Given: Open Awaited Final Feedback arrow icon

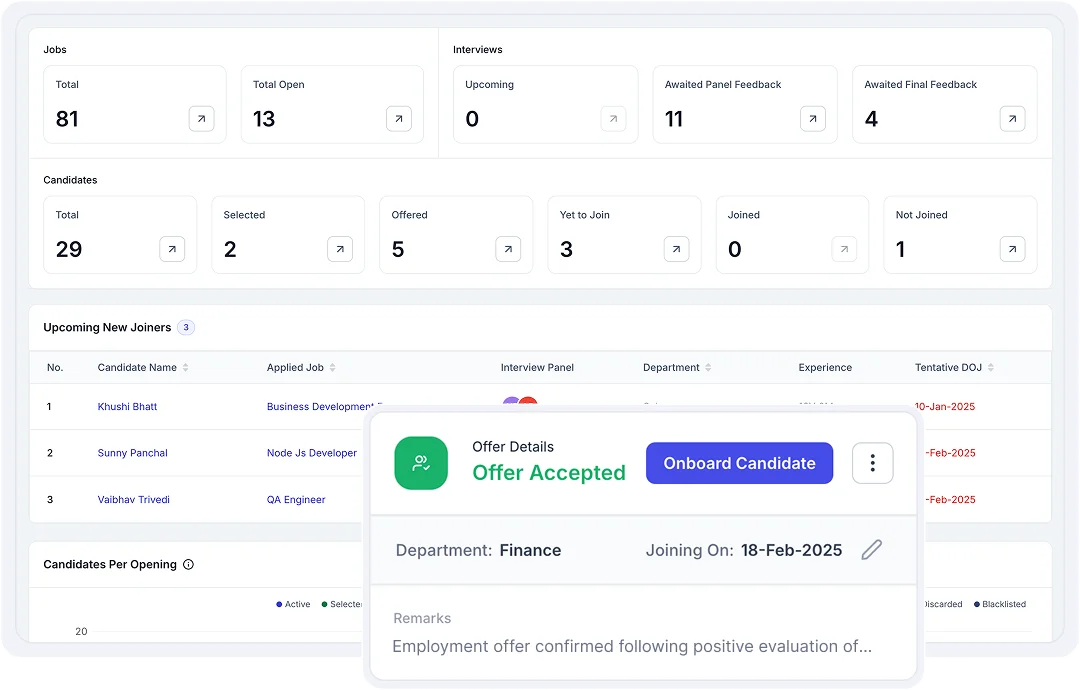Looking at the screenshot, I should point(1012,119).
